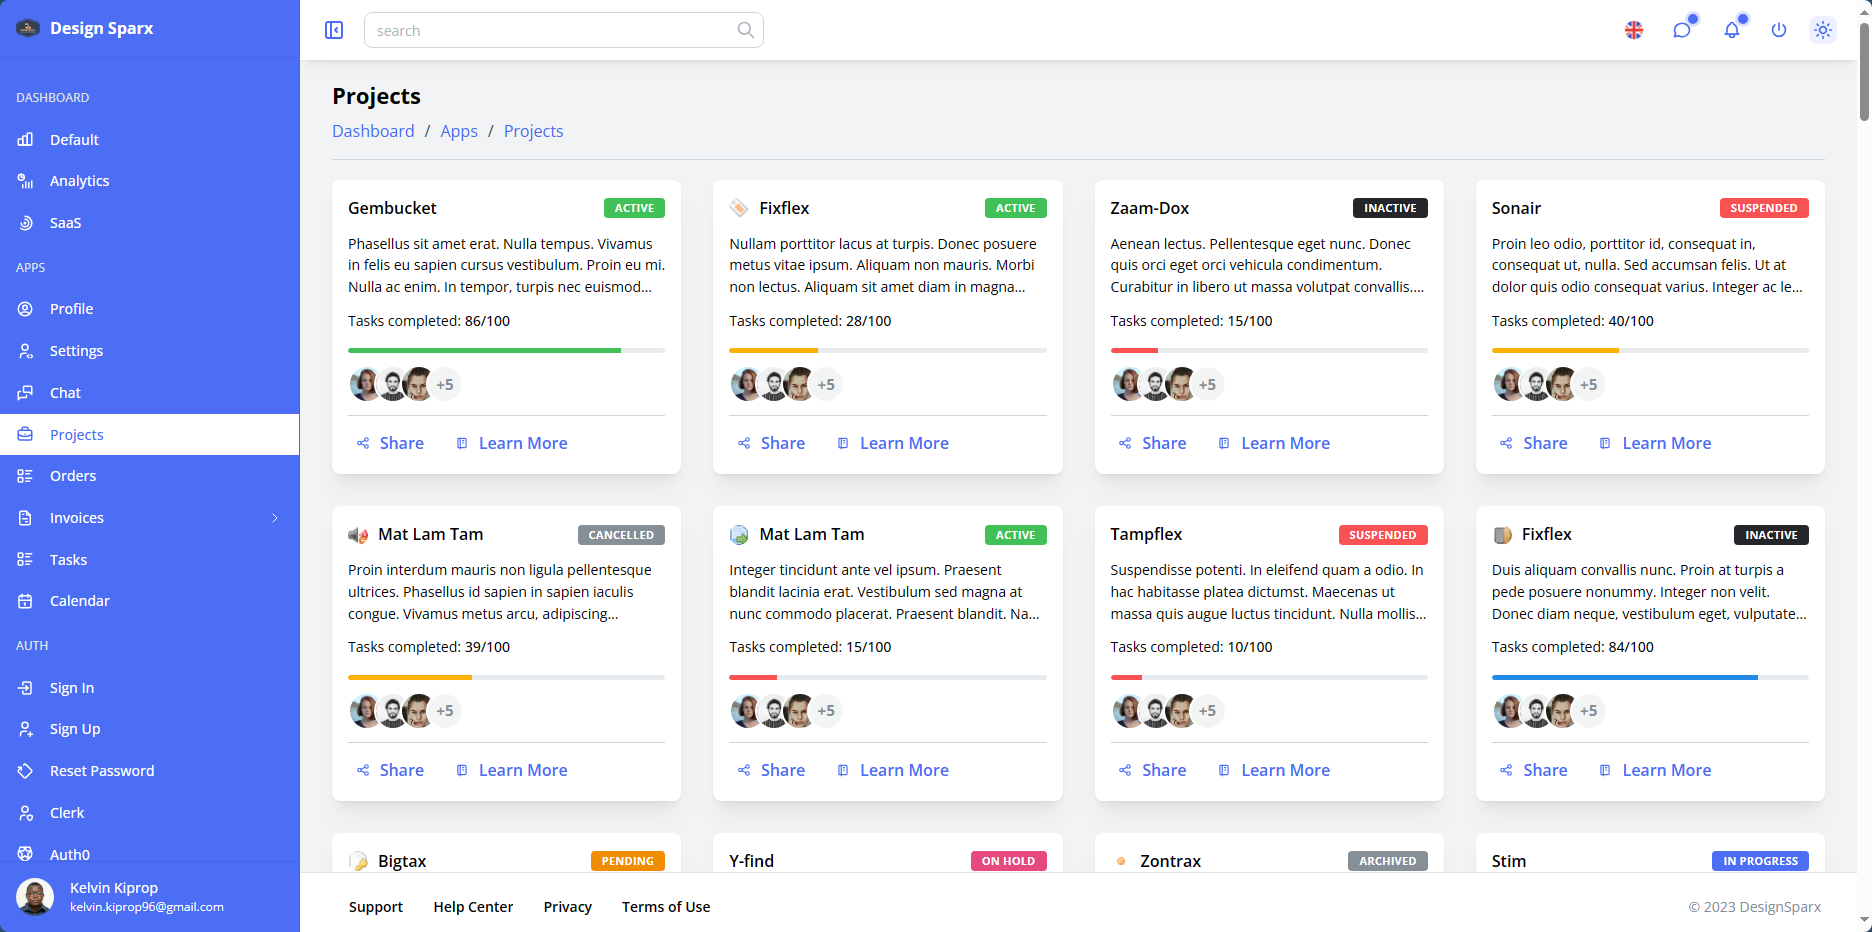The width and height of the screenshot is (1872, 932).
Task: Click the Design Sparx logo icon
Action: click(28, 28)
